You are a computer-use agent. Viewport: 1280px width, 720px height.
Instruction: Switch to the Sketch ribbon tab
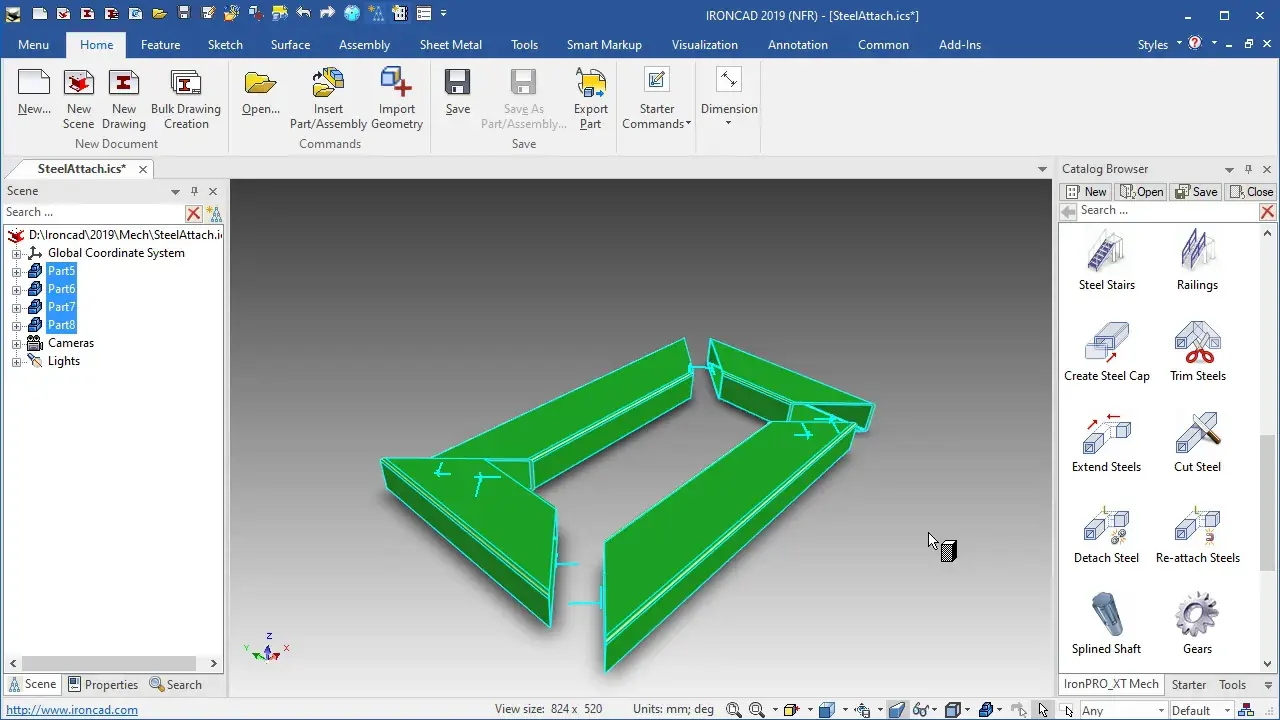click(x=225, y=45)
